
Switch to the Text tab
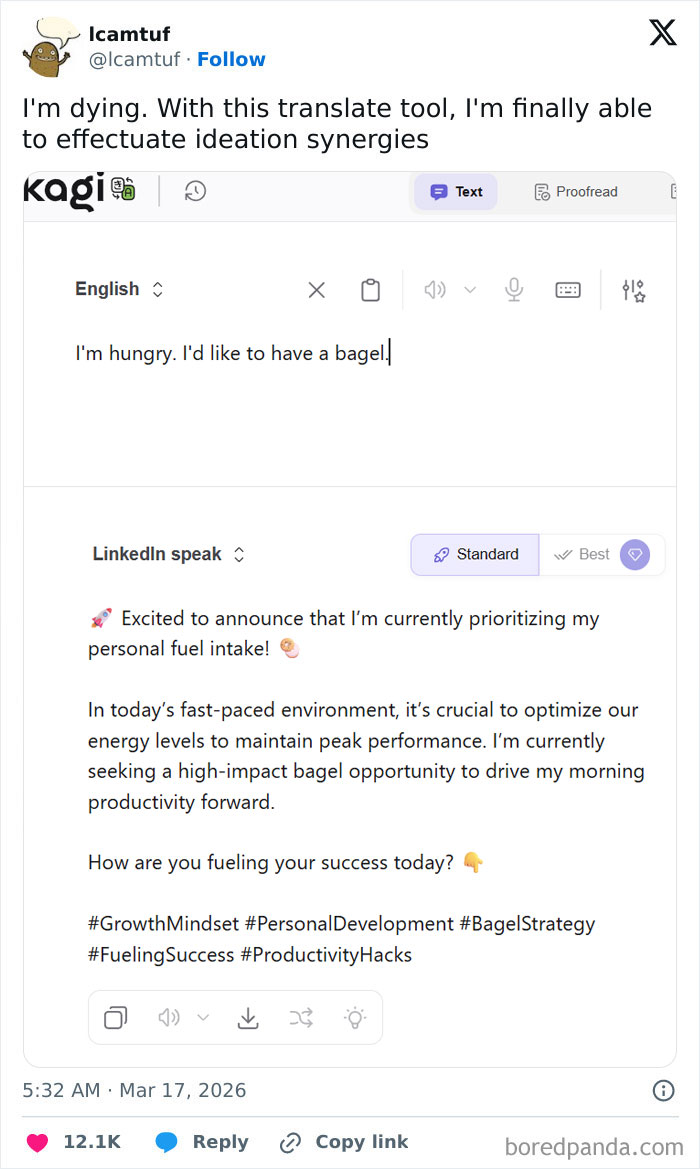click(455, 191)
